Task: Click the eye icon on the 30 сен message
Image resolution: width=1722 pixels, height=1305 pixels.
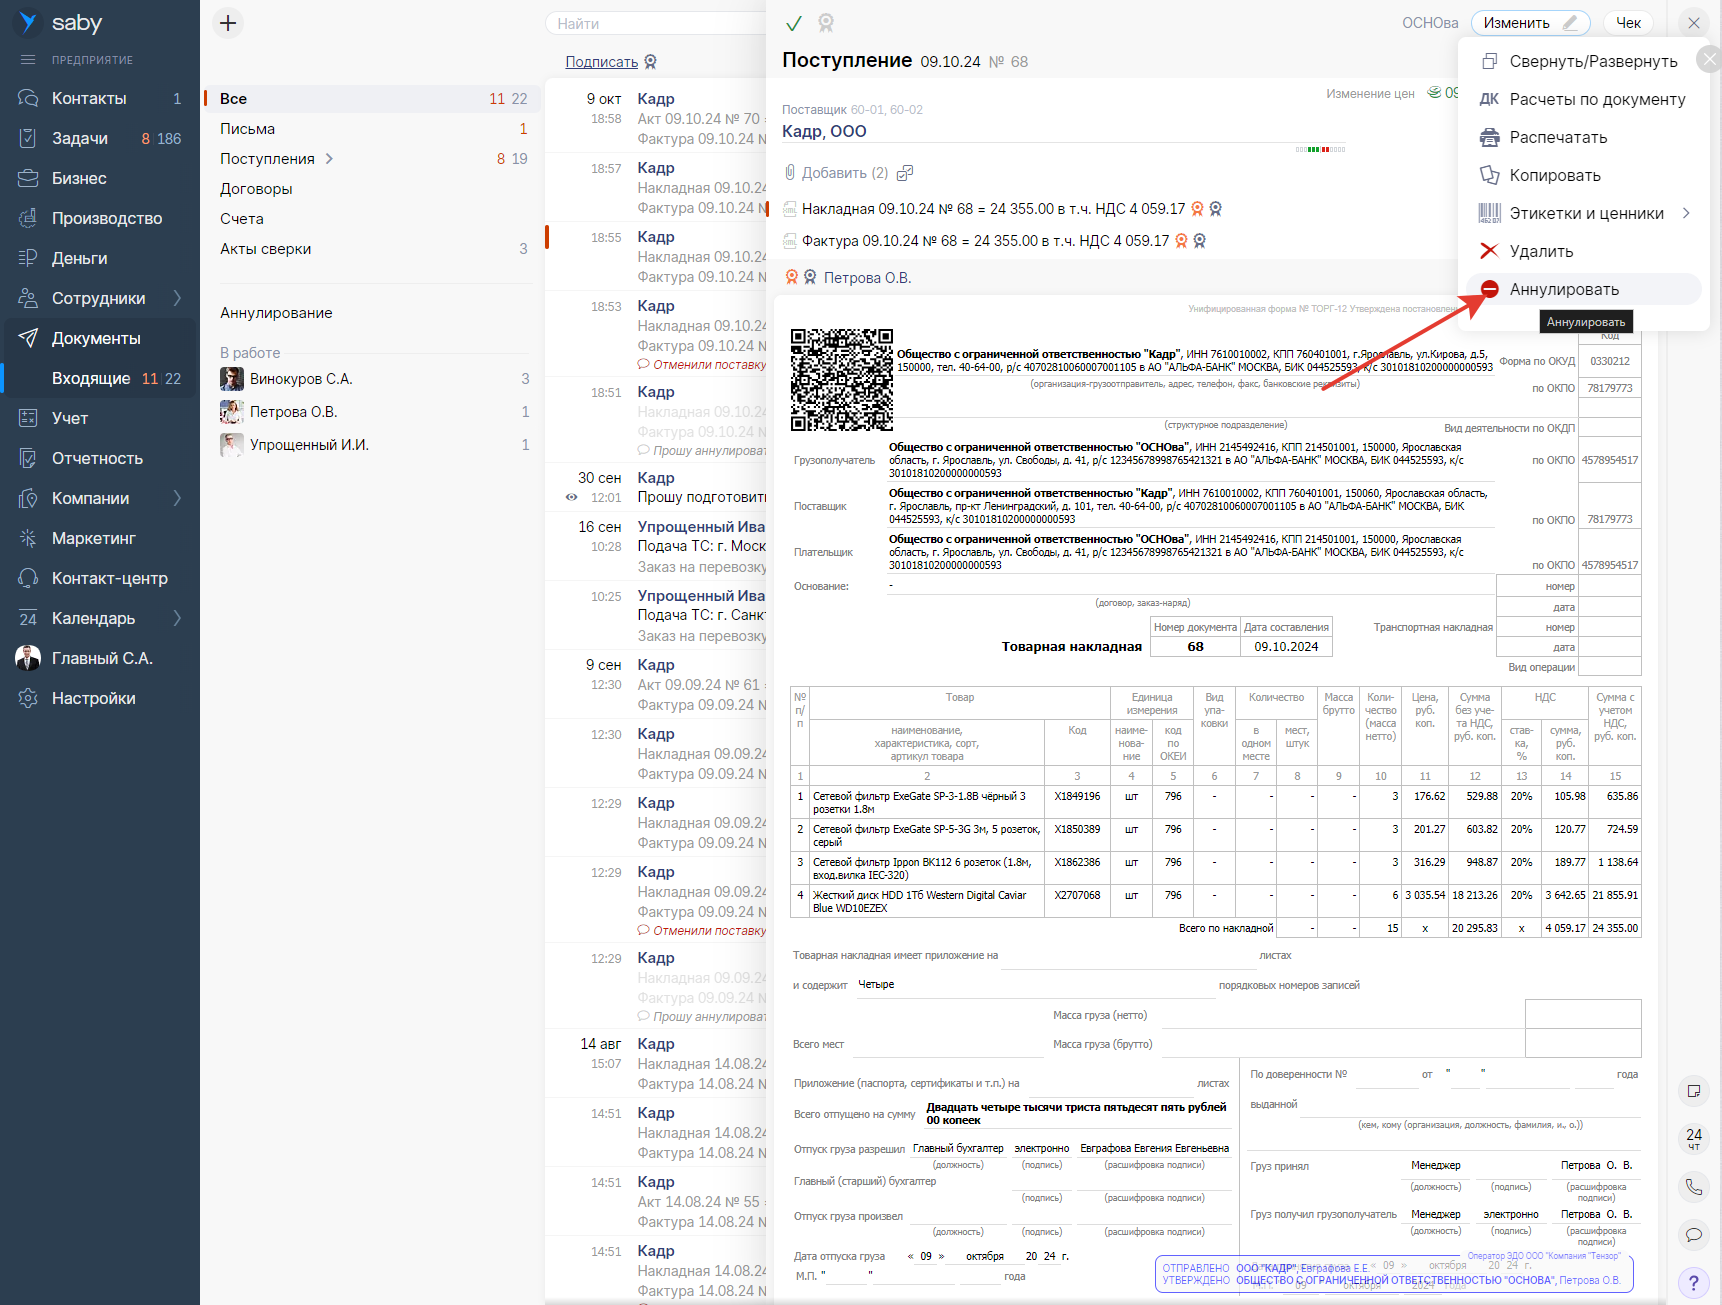Action: [571, 497]
